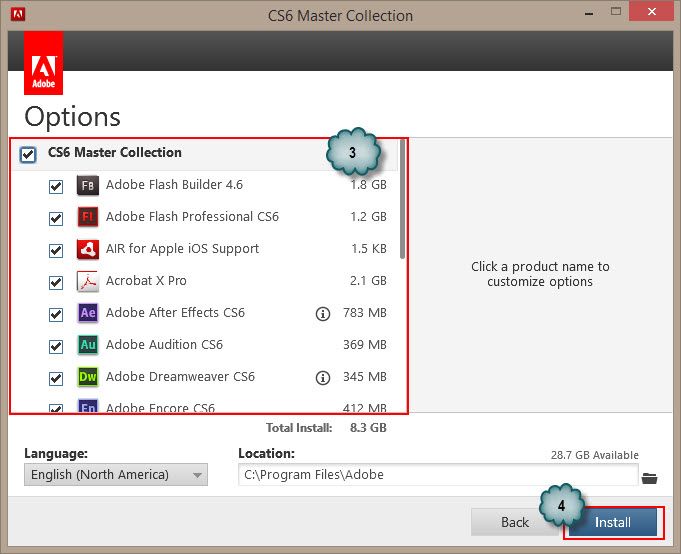681x554 pixels.
Task: Uncheck the CS6 Master Collection checkbox
Action: [x=28, y=154]
